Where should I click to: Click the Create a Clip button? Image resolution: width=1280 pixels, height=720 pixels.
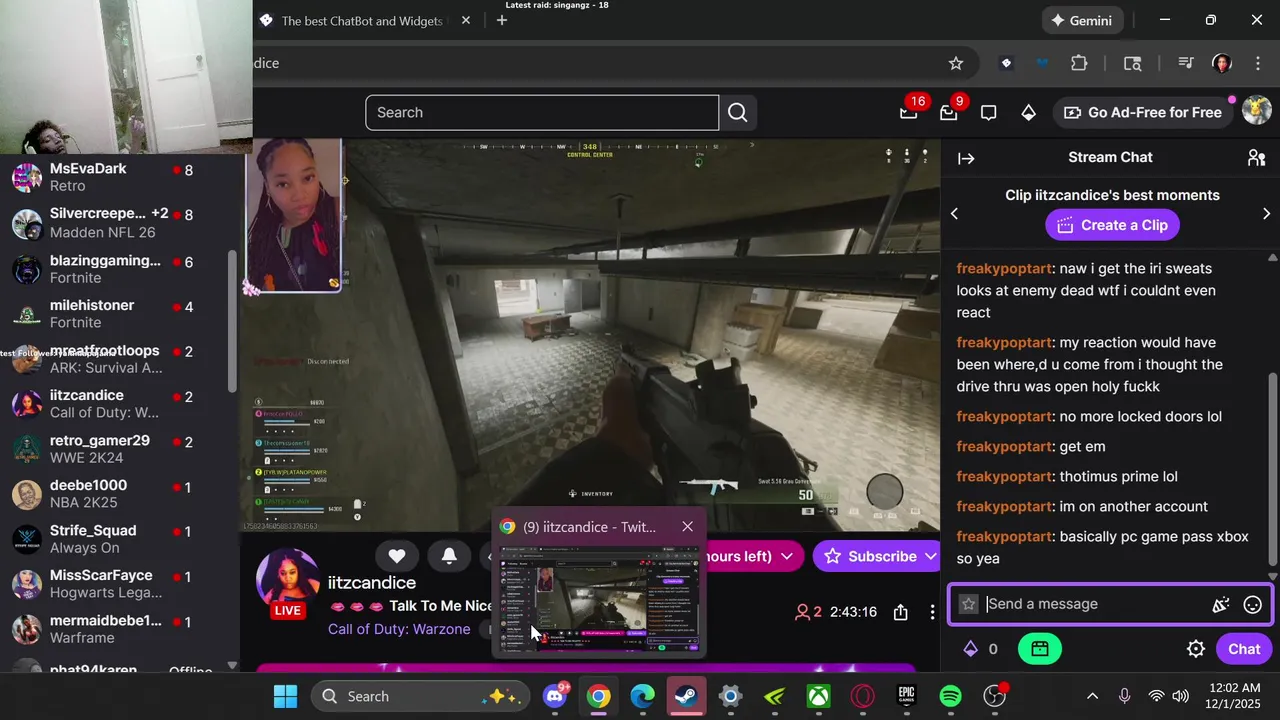coord(1112,225)
